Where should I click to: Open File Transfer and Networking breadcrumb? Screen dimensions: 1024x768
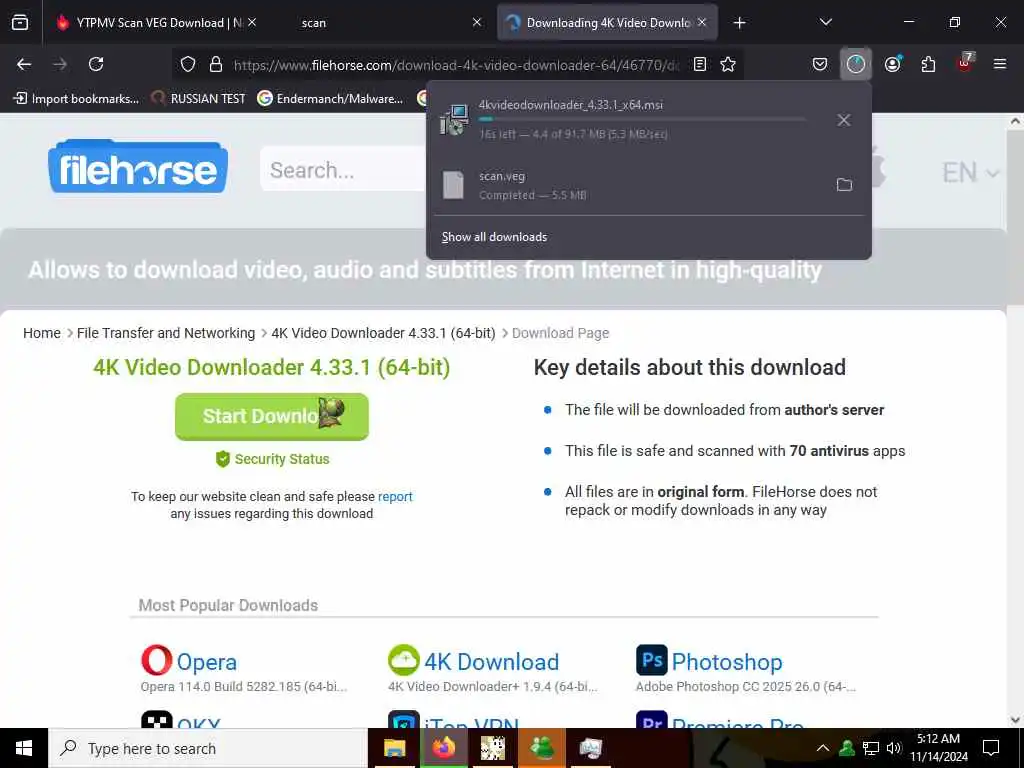point(166,333)
